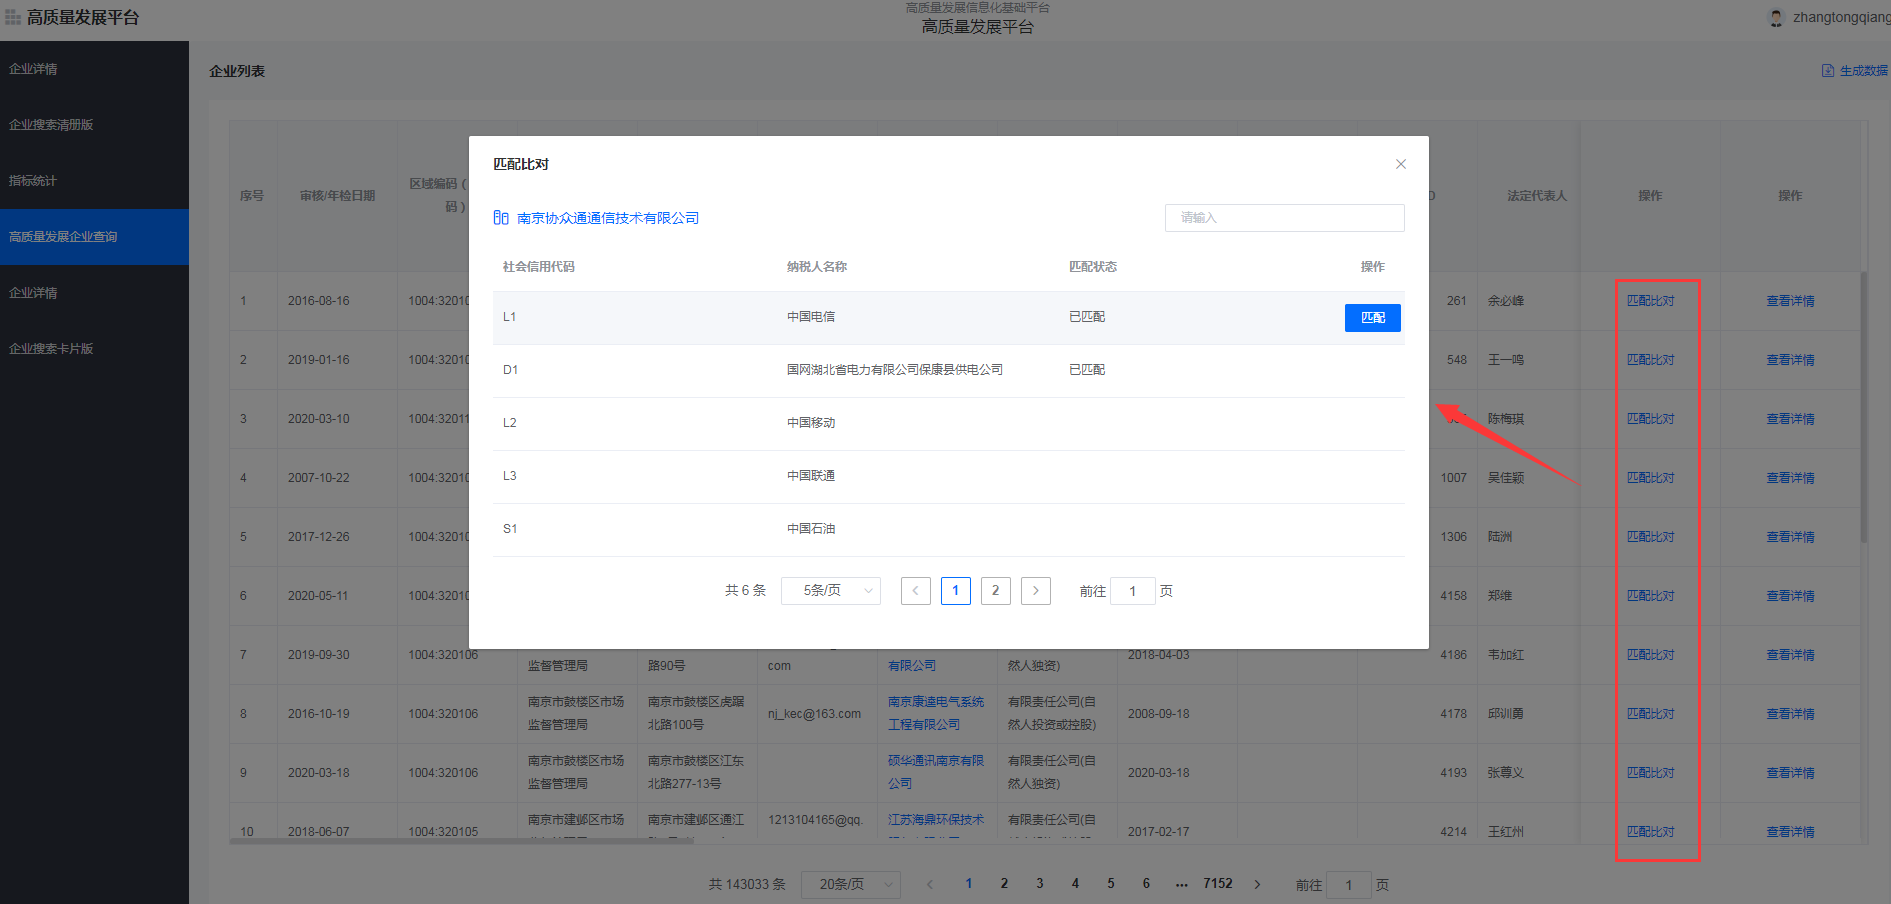This screenshot has height=904, width=1891.
Task: Click the 请输入 search field in dialog
Action: coord(1284,218)
